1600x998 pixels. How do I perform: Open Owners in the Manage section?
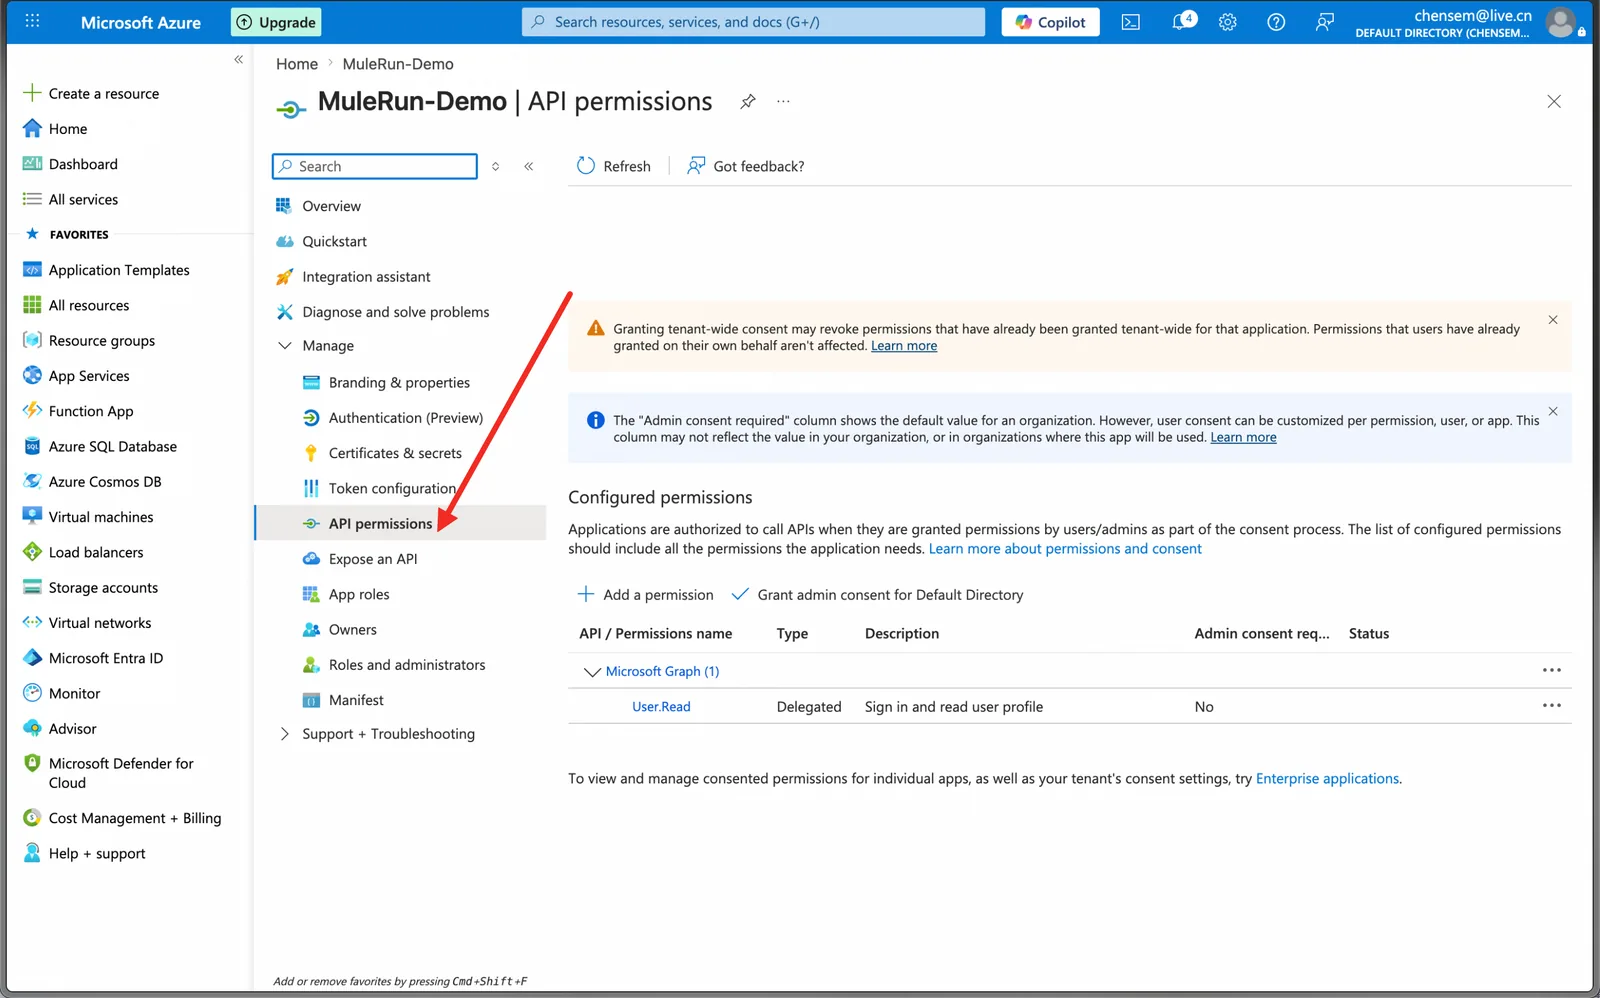click(340, 629)
